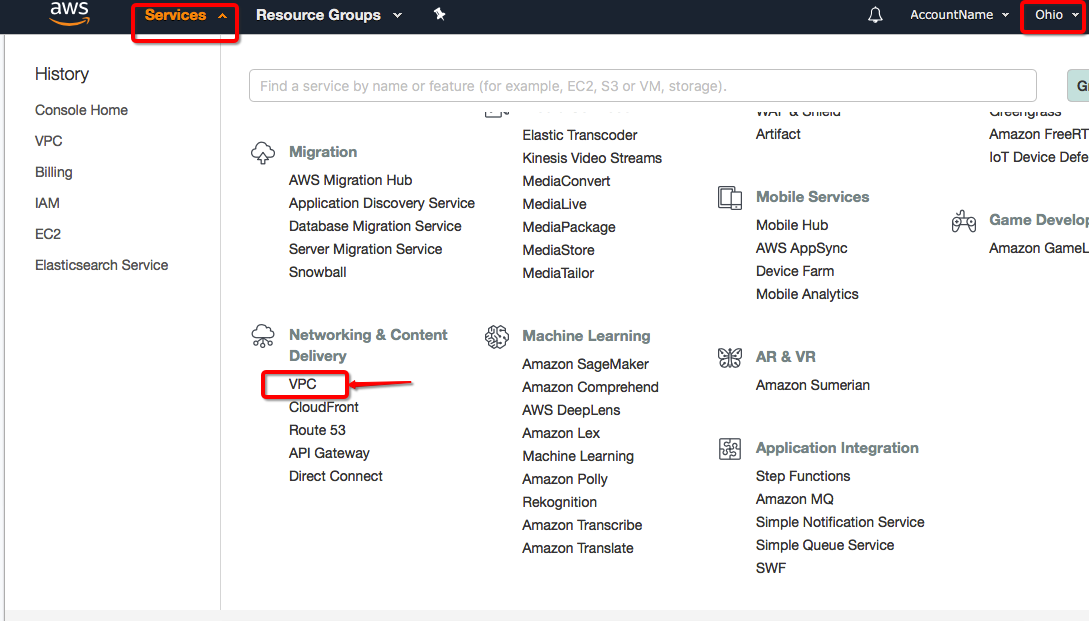Click the AR & VR butterfly icon
This screenshot has height=621, width=1089.
tap(730, 357)
